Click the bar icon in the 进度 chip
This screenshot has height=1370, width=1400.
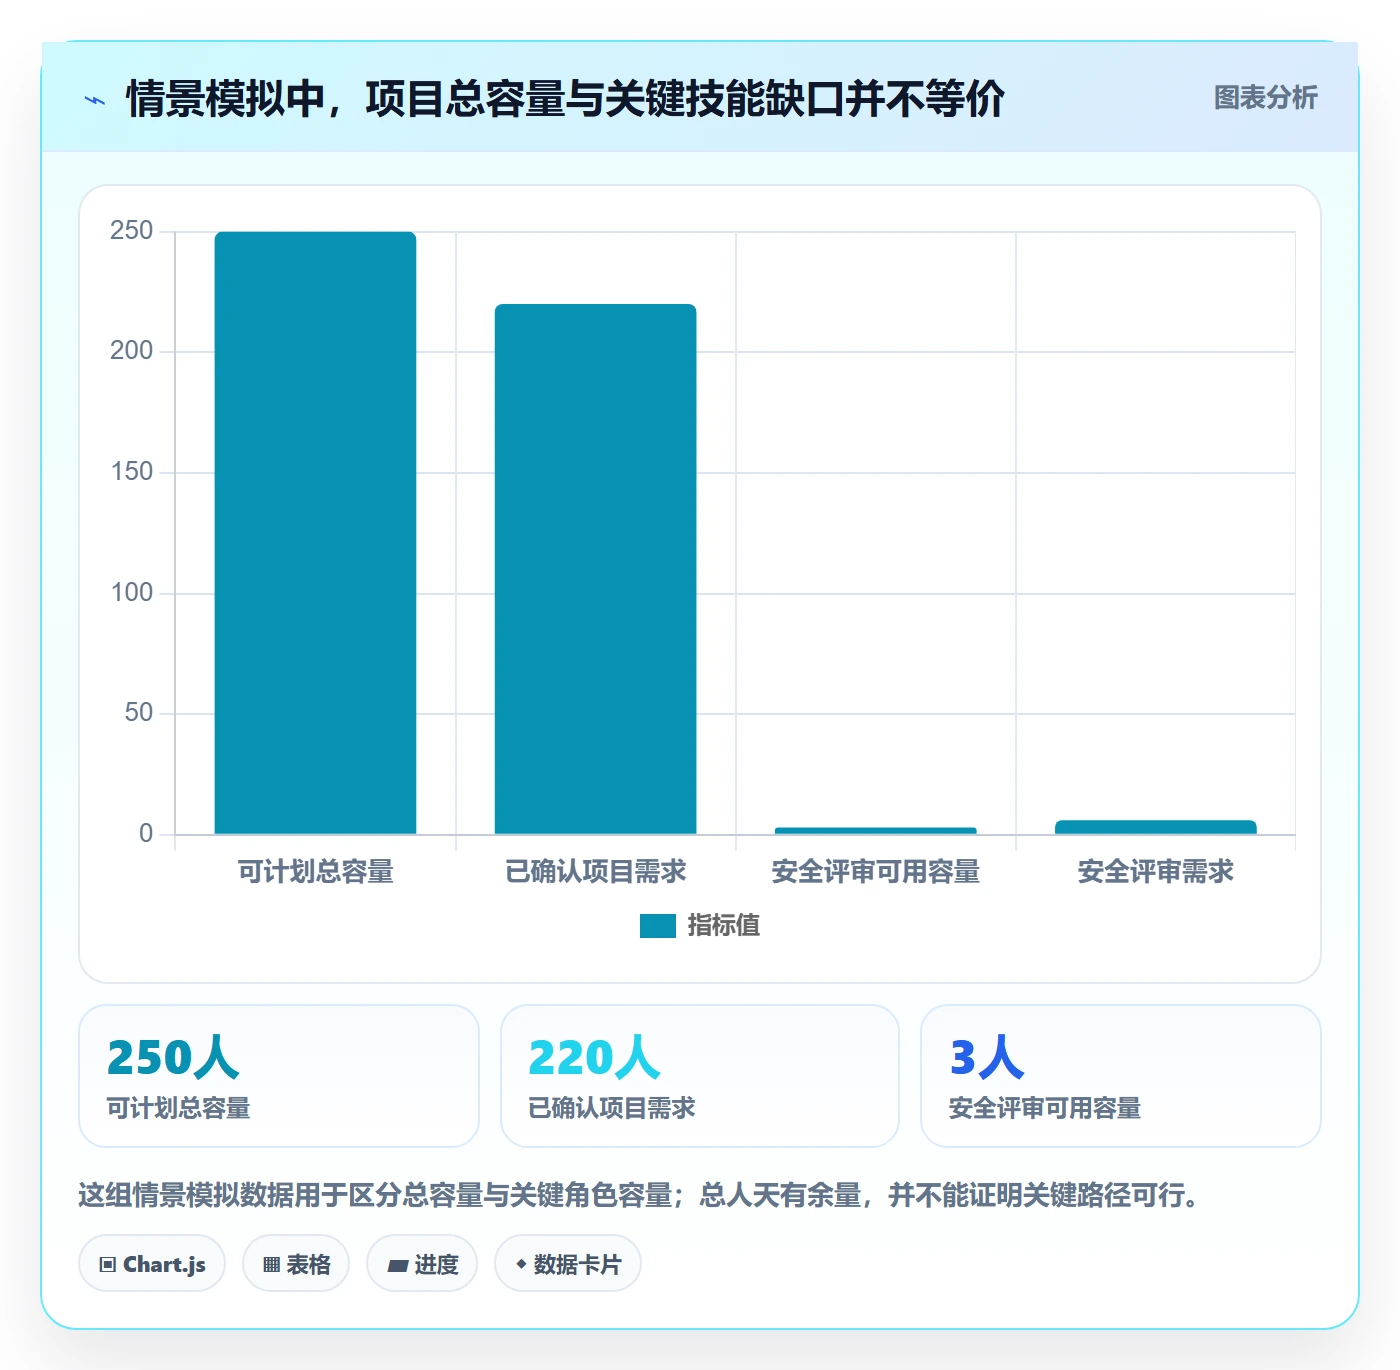click(x=397, y=1266)
